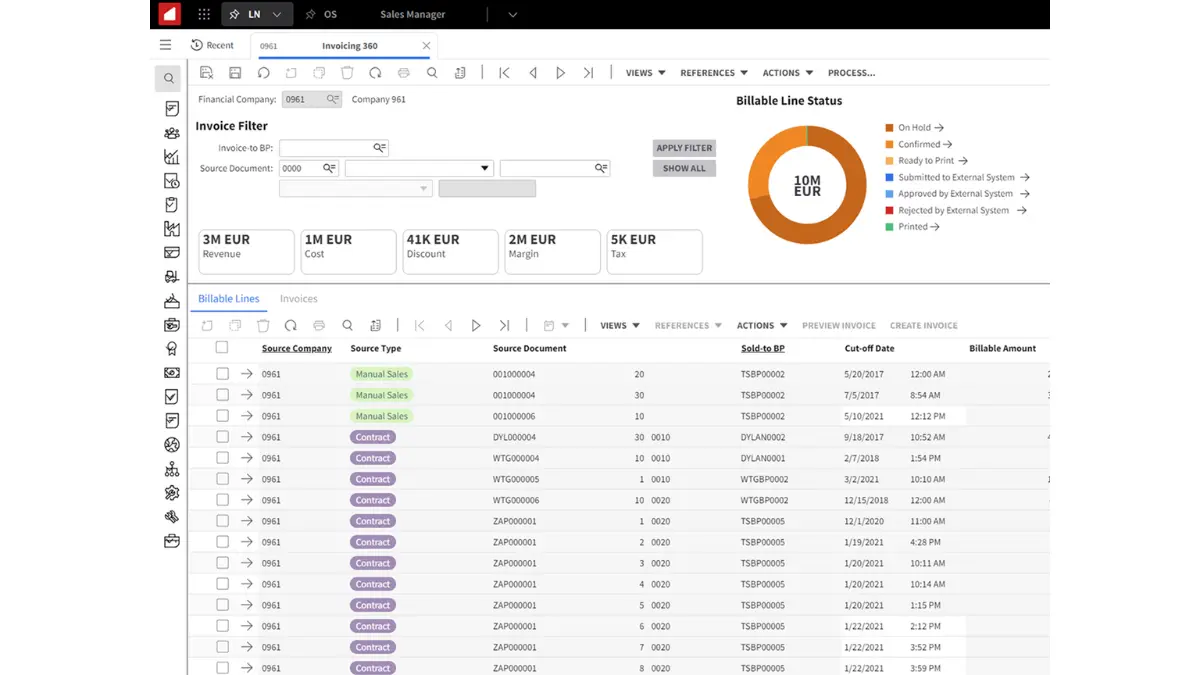Select the checkbox for row WTG000006
The width and height of the screenshot is (1200, 675).
click(x=222, y=500)
